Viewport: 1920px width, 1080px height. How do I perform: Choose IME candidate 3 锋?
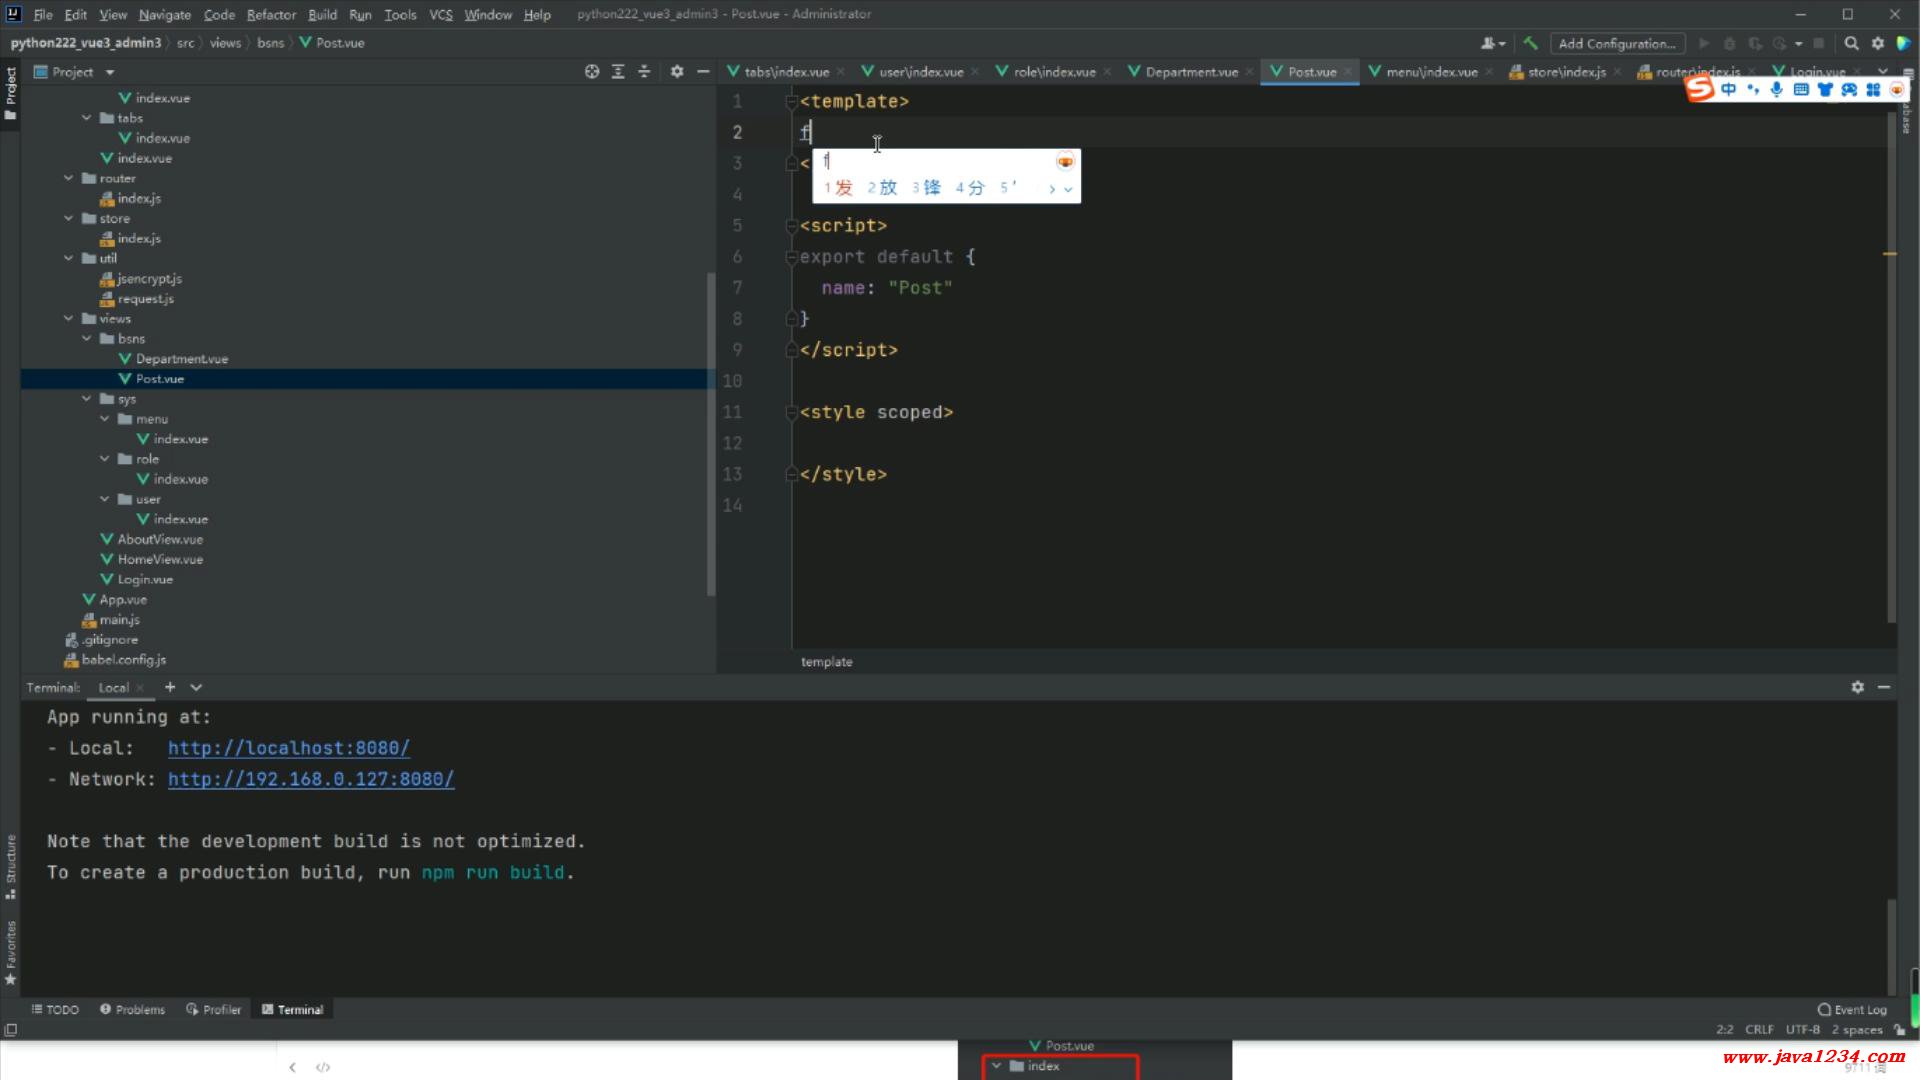(x=926, y=187)
